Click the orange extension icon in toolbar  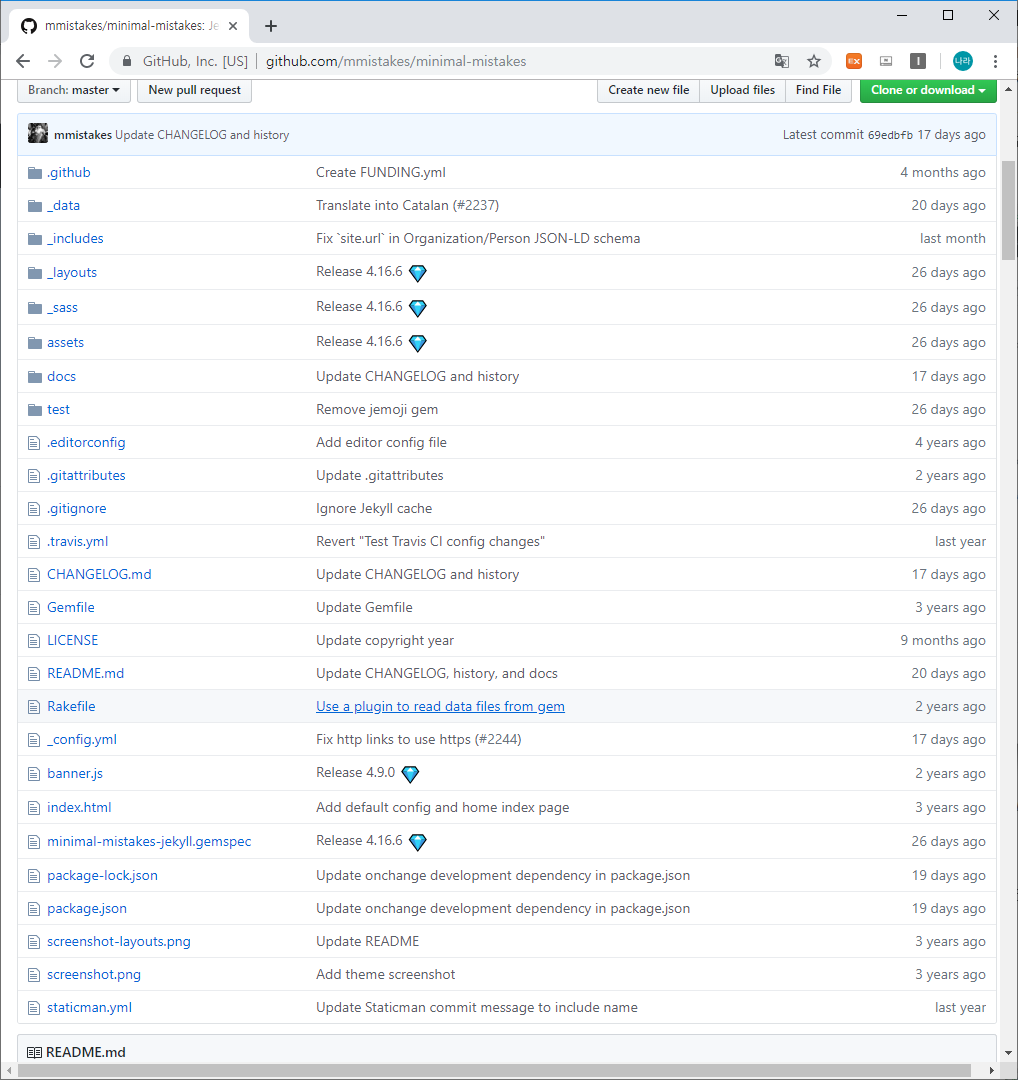pos(854,61)
